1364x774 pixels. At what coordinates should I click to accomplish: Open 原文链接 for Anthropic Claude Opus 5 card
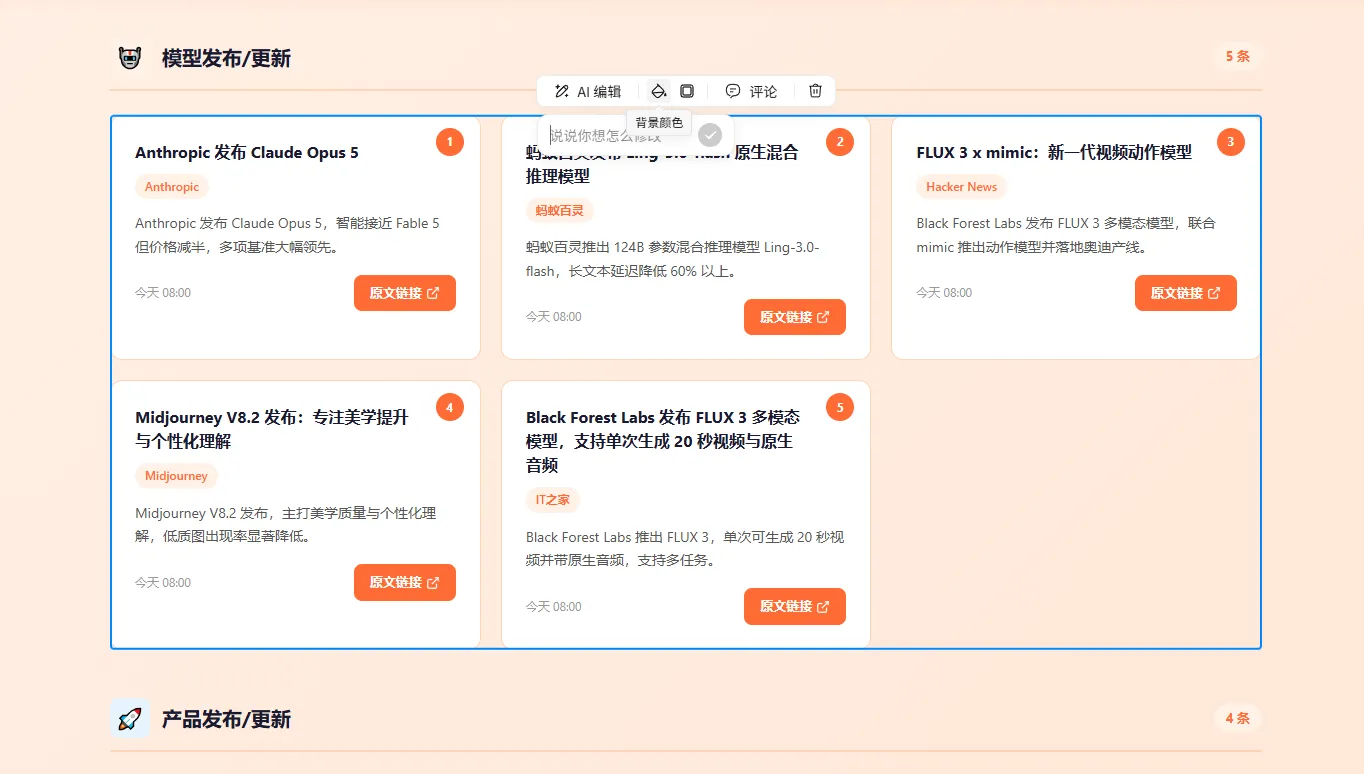[x=405, y=293]
